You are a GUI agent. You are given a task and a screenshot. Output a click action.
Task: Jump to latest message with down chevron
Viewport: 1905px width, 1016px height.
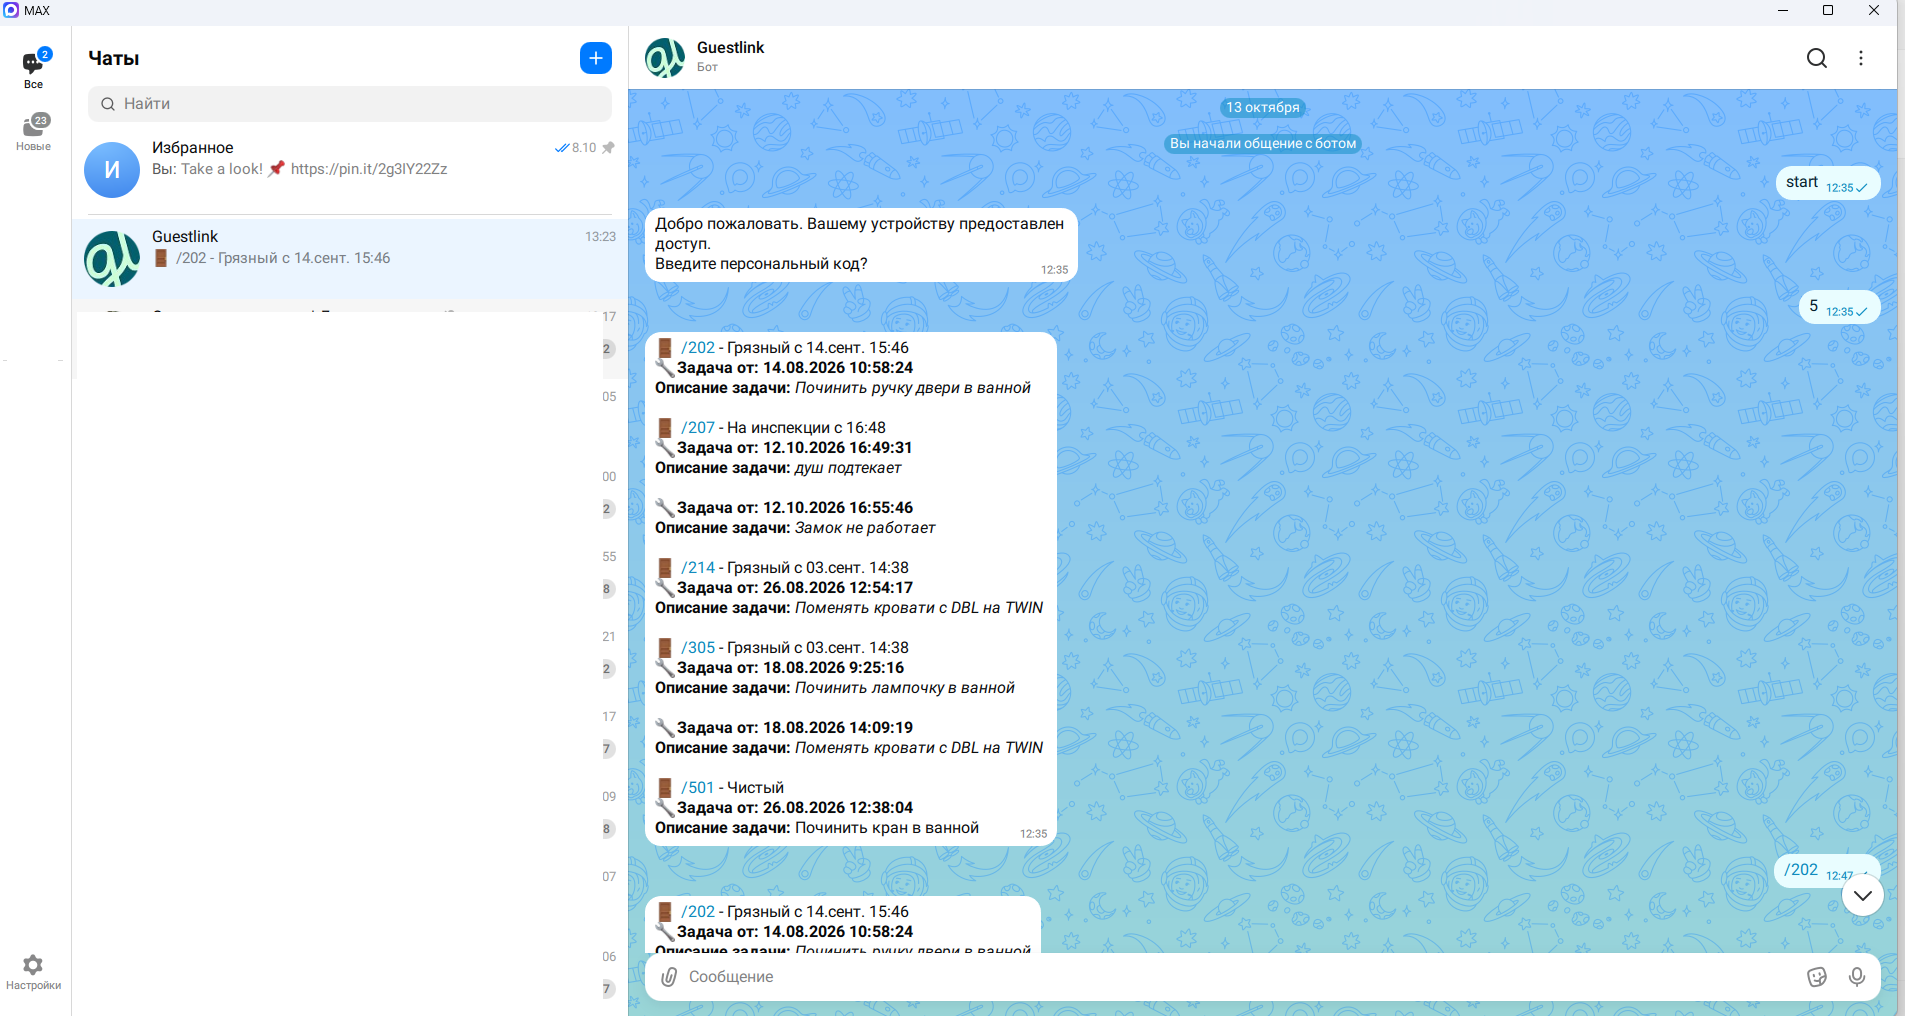pos(1862,896)
